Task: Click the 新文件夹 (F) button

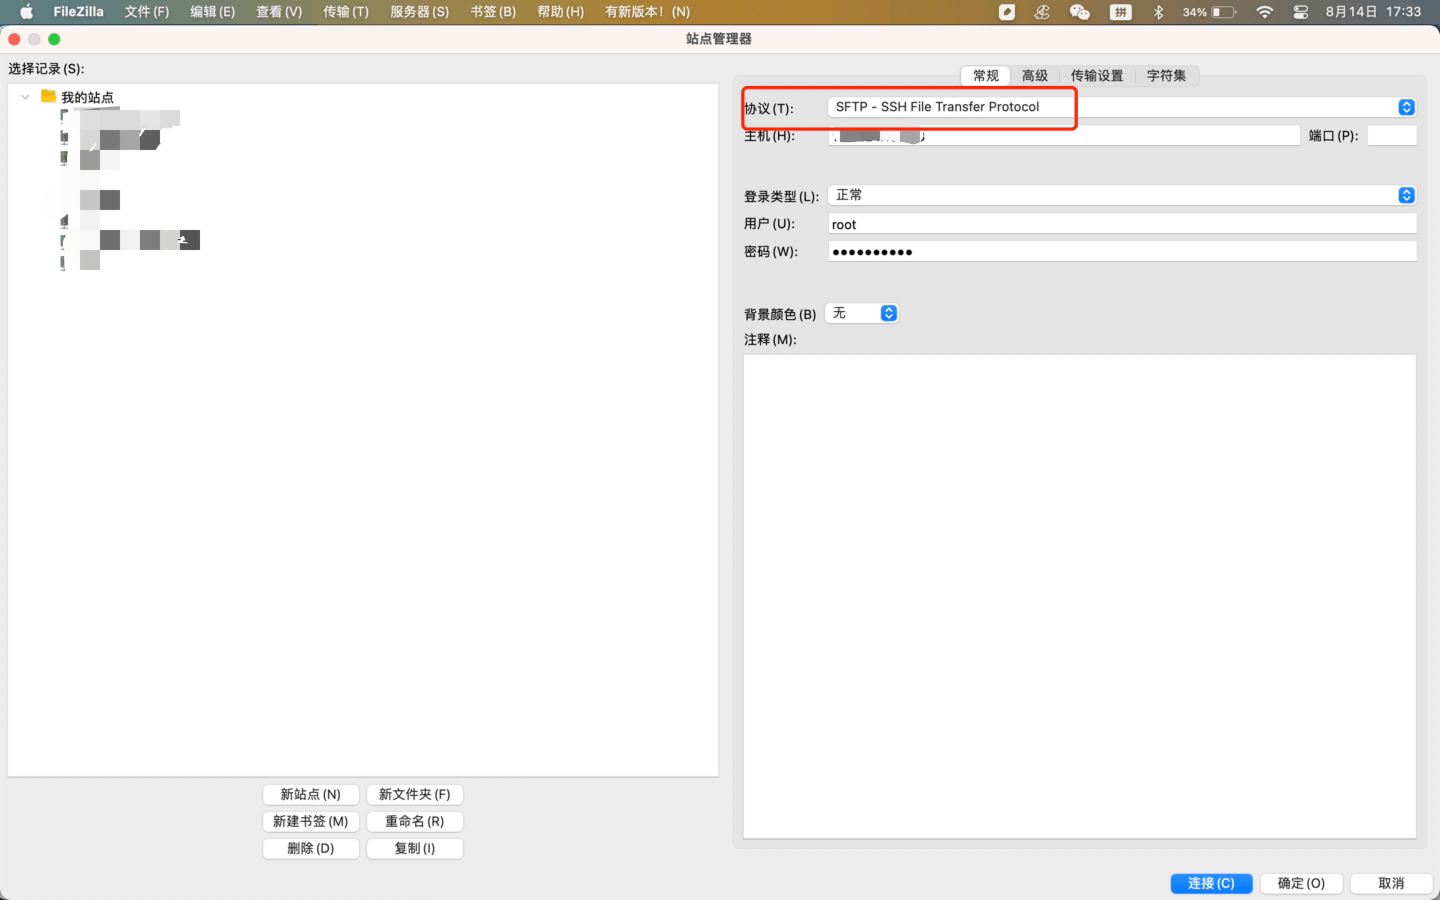Action: [x=415, y=794]
